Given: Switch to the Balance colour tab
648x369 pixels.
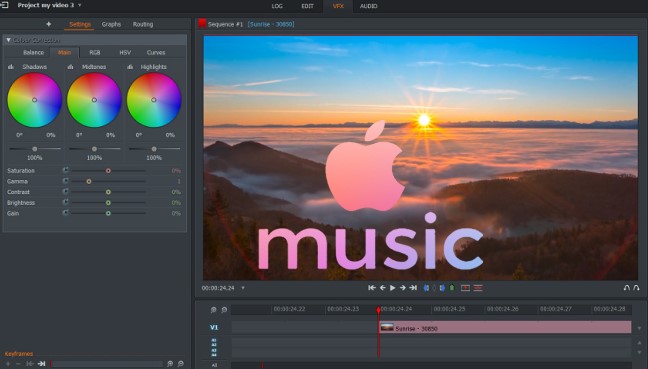Looking at the screenshot, I should click(33, 52).
